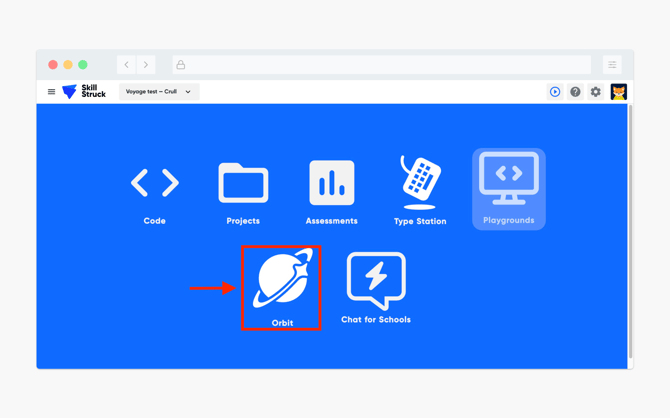
Task: Open the Playgrounds tile
Action: [508, 189]
